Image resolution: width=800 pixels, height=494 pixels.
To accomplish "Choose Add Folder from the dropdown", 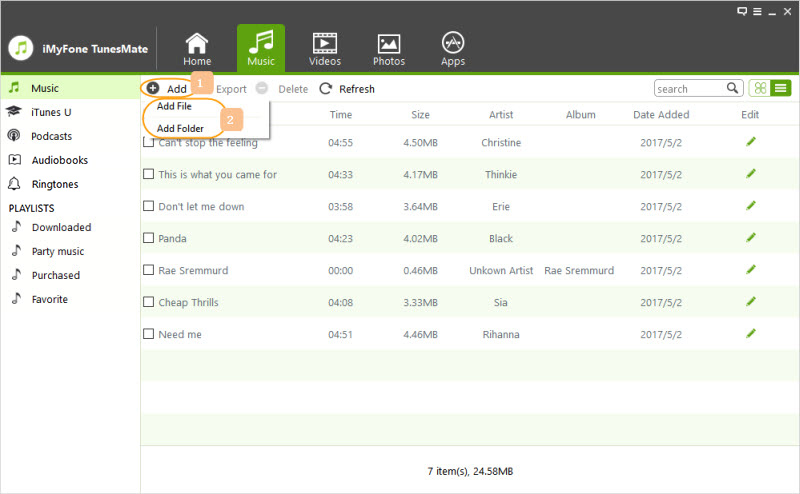I will tap(180, 128).
